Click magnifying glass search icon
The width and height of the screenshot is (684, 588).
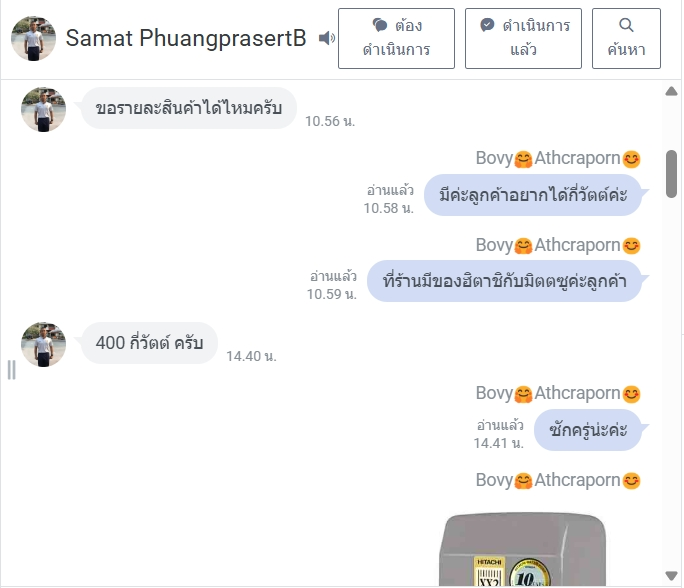pos(626,25)
